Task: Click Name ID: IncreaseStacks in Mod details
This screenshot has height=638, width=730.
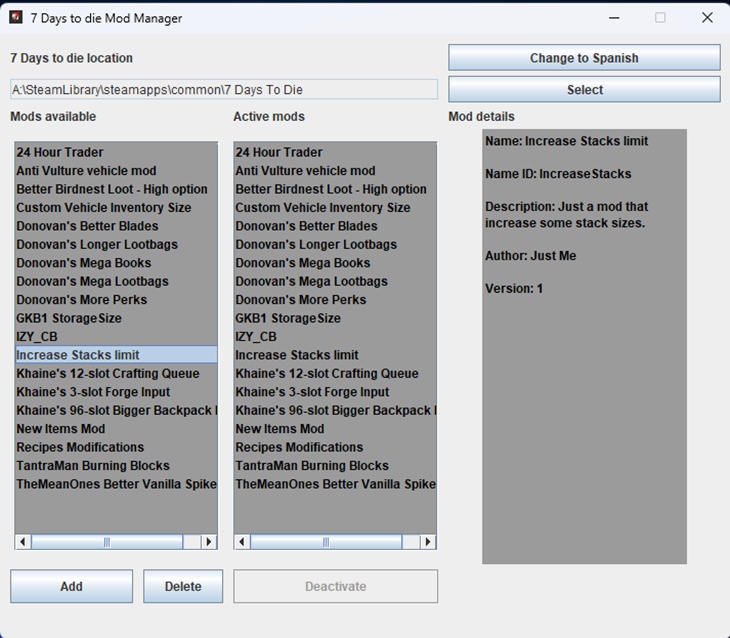Action: coord(558,174)
